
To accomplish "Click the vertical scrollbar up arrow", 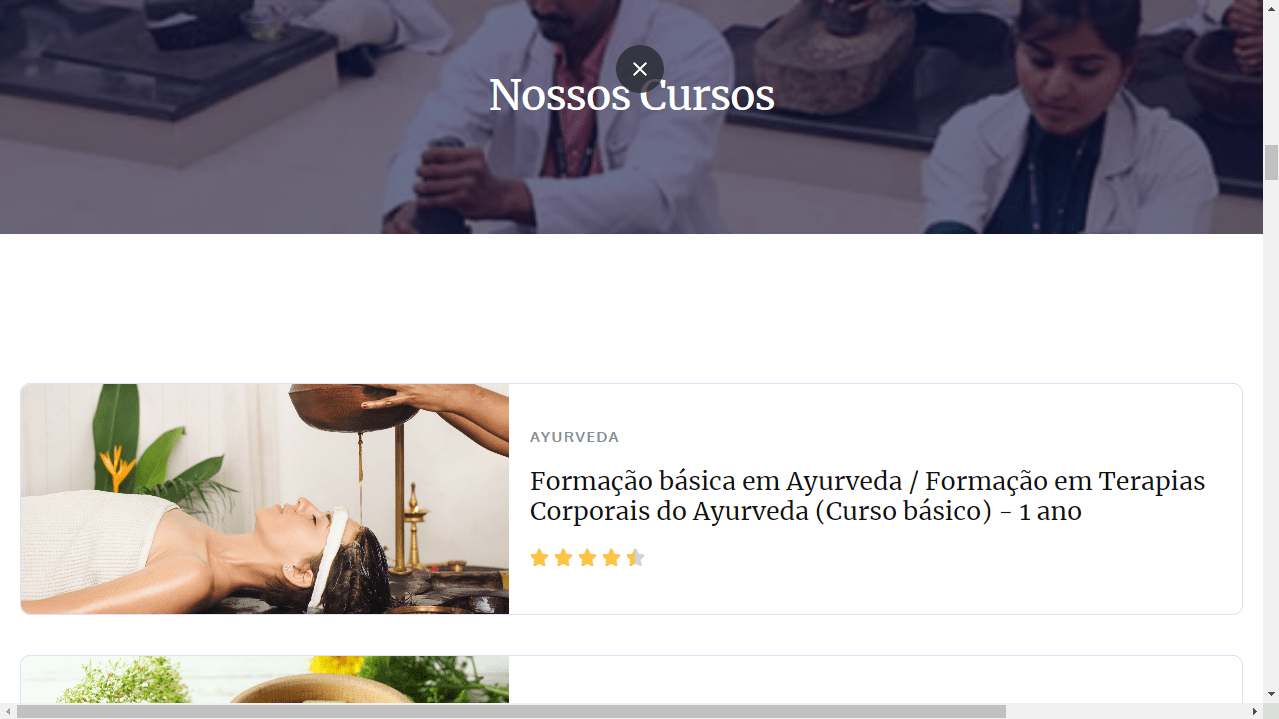I will pyautogui.click(x=1271, y=8).
